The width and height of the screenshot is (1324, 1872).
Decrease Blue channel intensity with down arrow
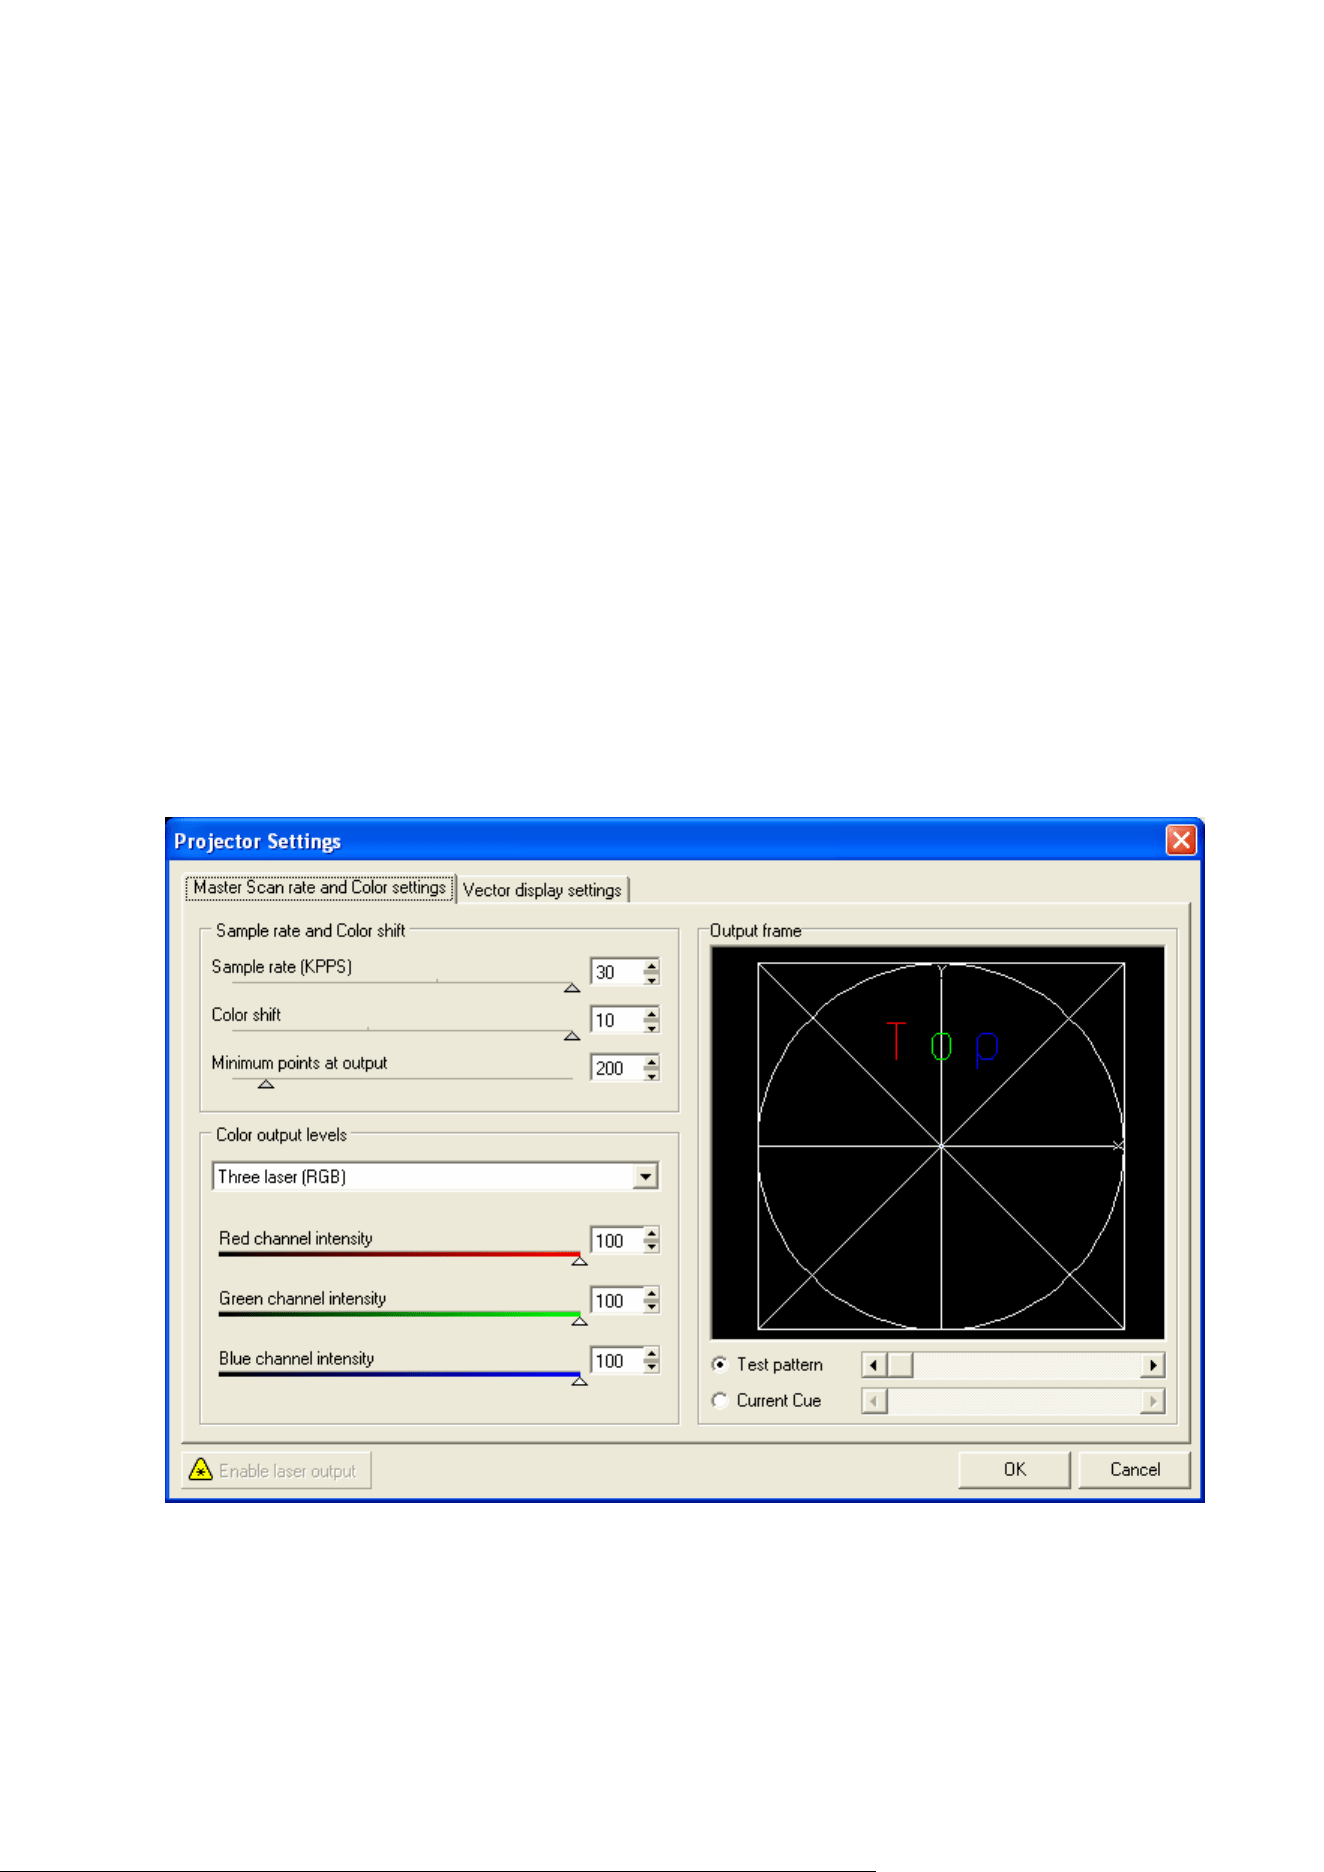651,1368
